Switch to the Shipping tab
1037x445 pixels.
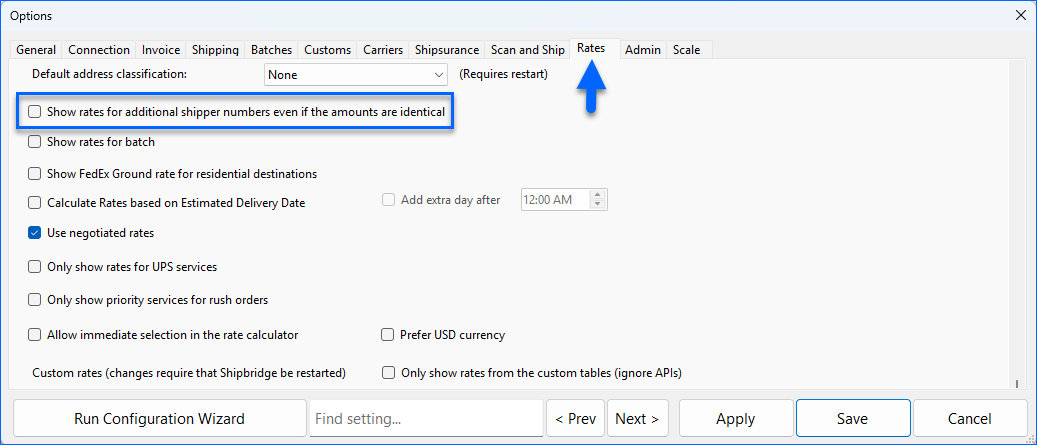215,50
